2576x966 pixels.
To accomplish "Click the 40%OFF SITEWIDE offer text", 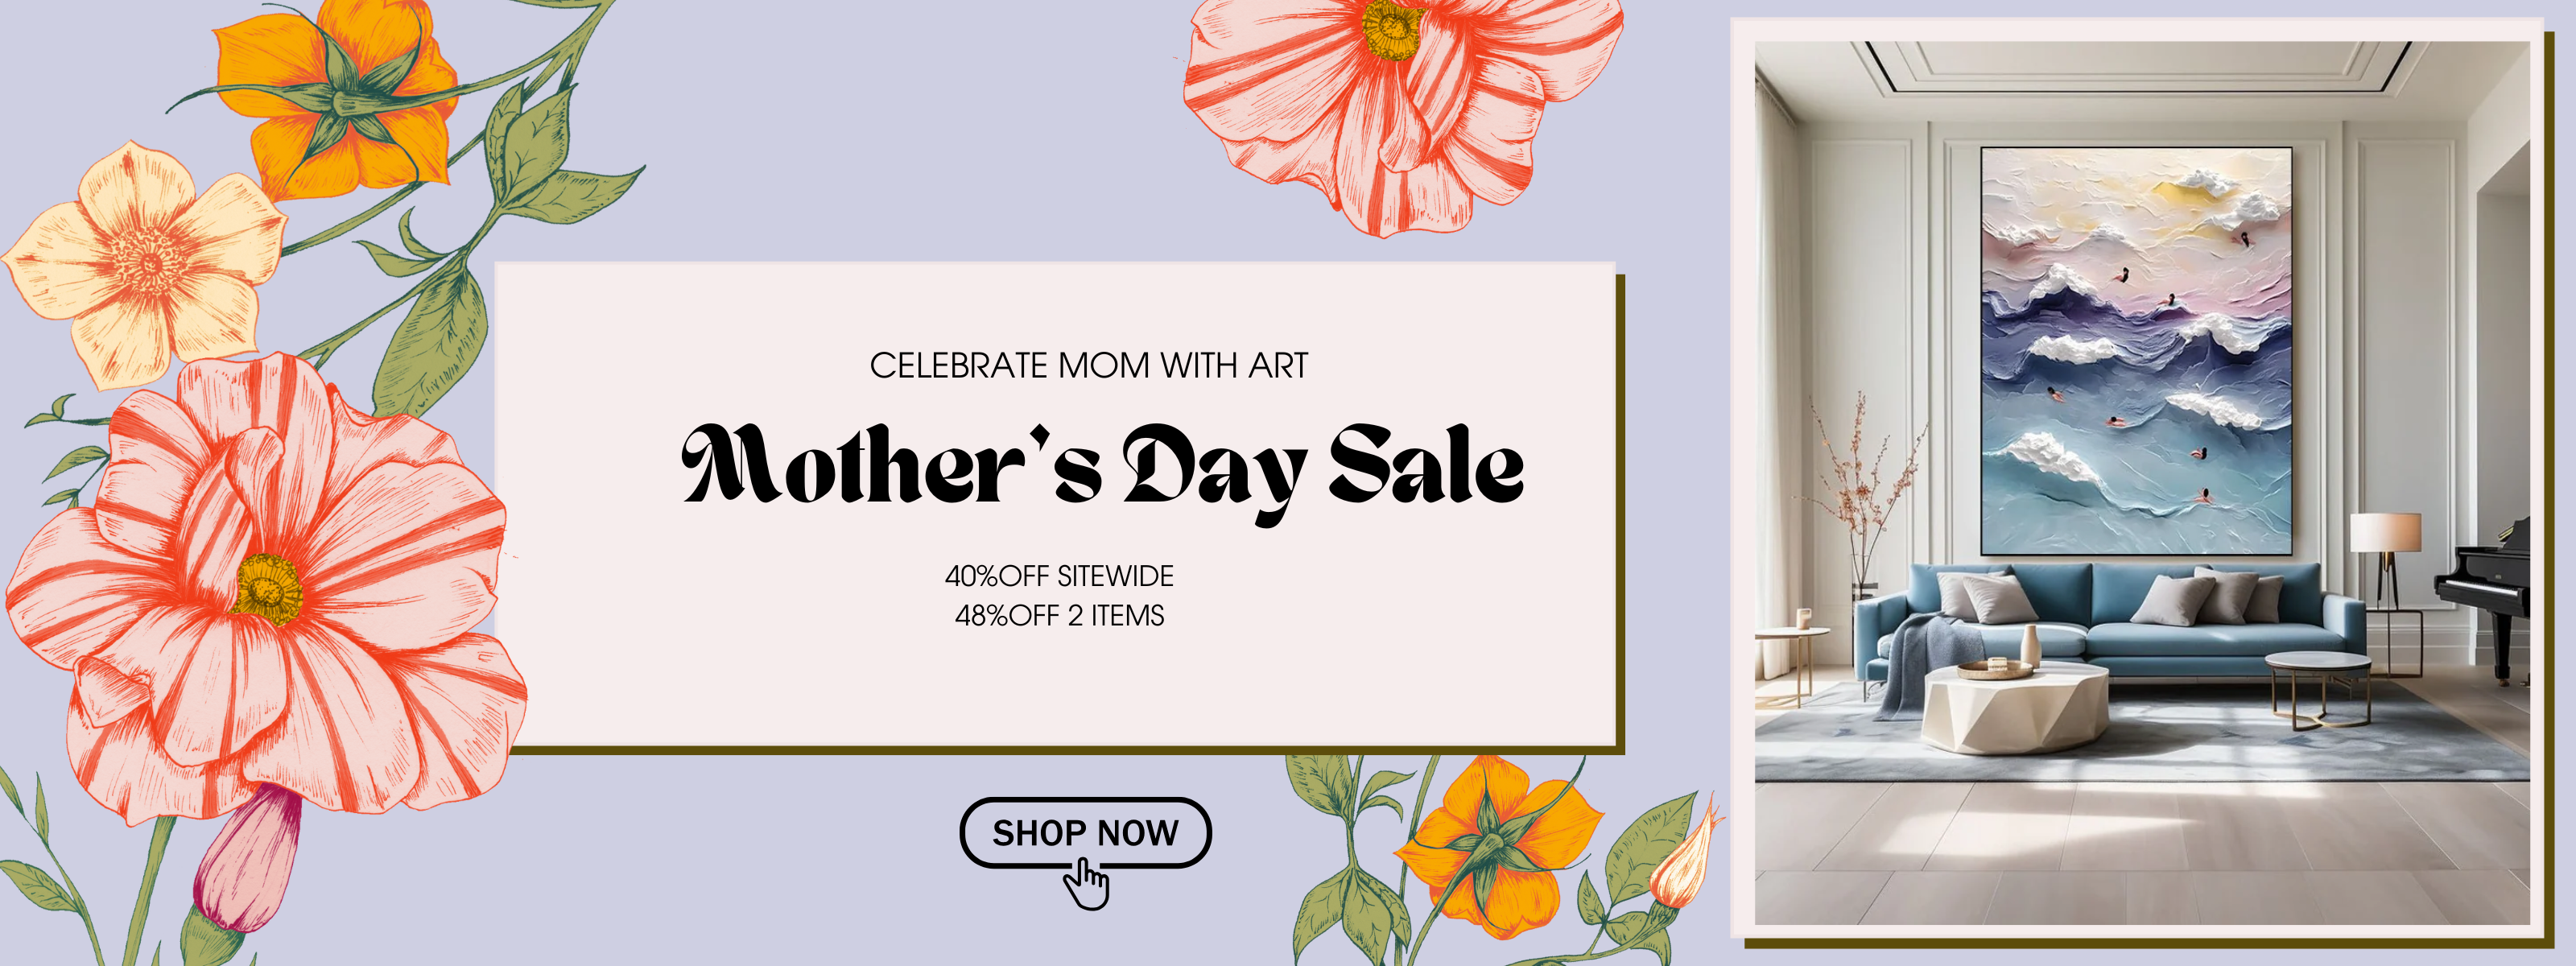I will click(x=1059, y=576).
